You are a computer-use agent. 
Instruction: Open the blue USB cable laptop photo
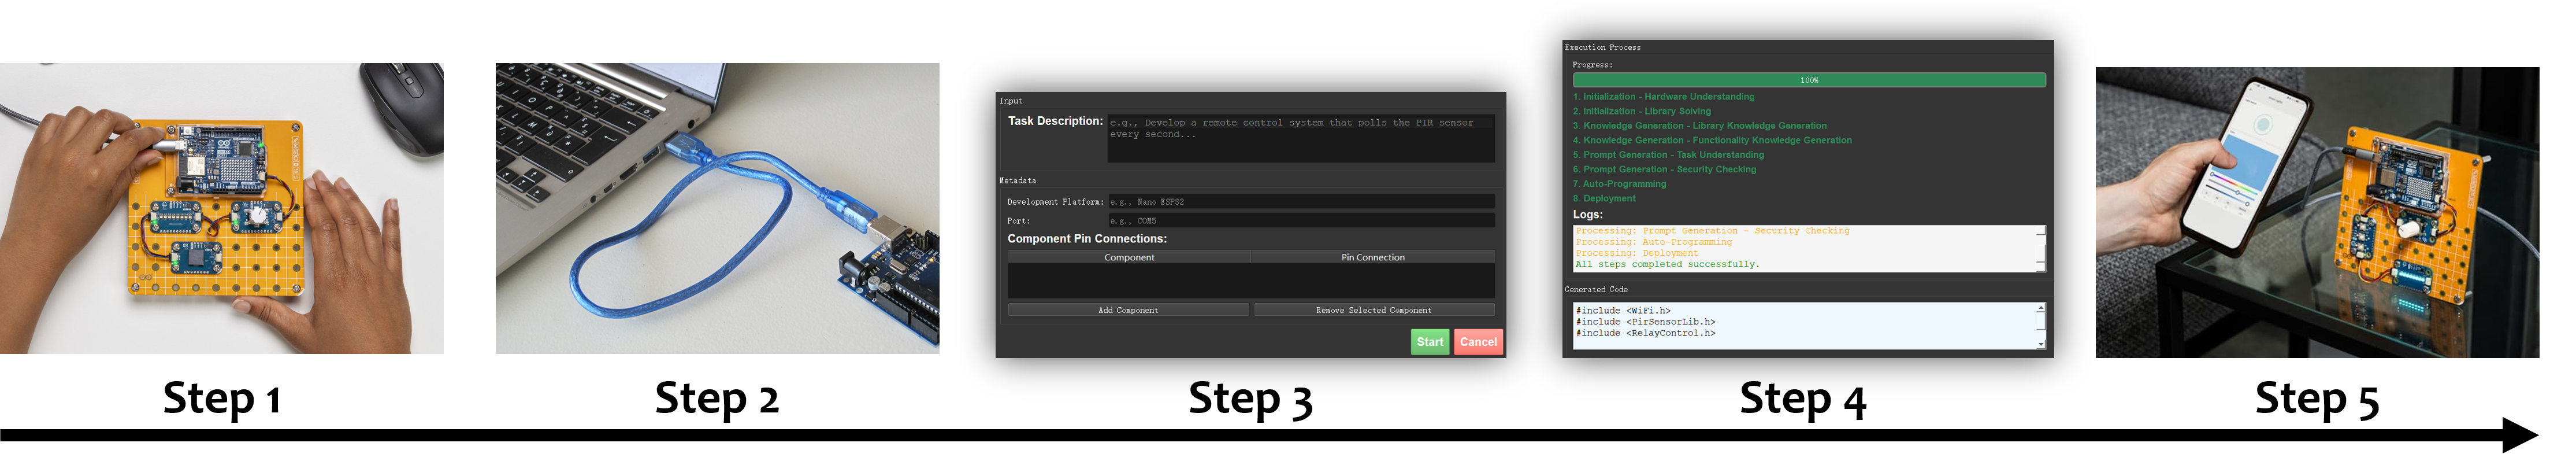pyautogui.click(x=717, y=208)
